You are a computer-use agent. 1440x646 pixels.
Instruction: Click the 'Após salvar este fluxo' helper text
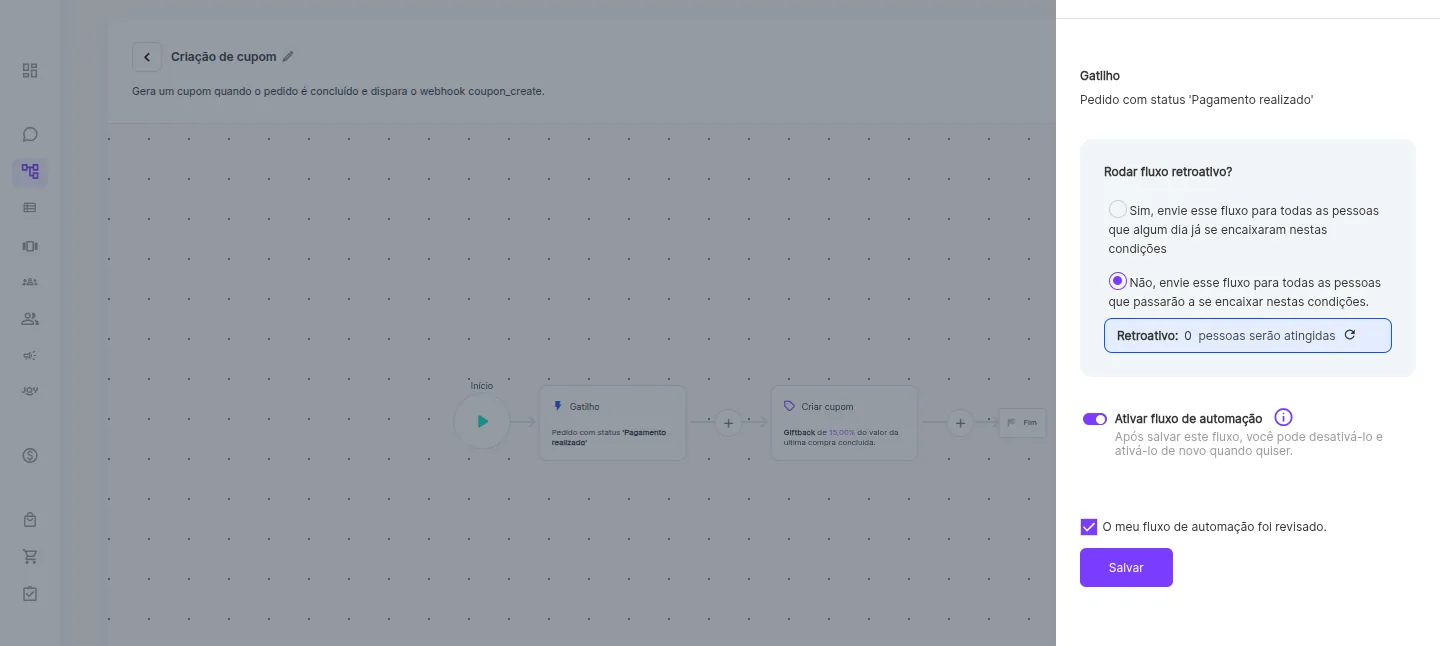point(1249,444)
